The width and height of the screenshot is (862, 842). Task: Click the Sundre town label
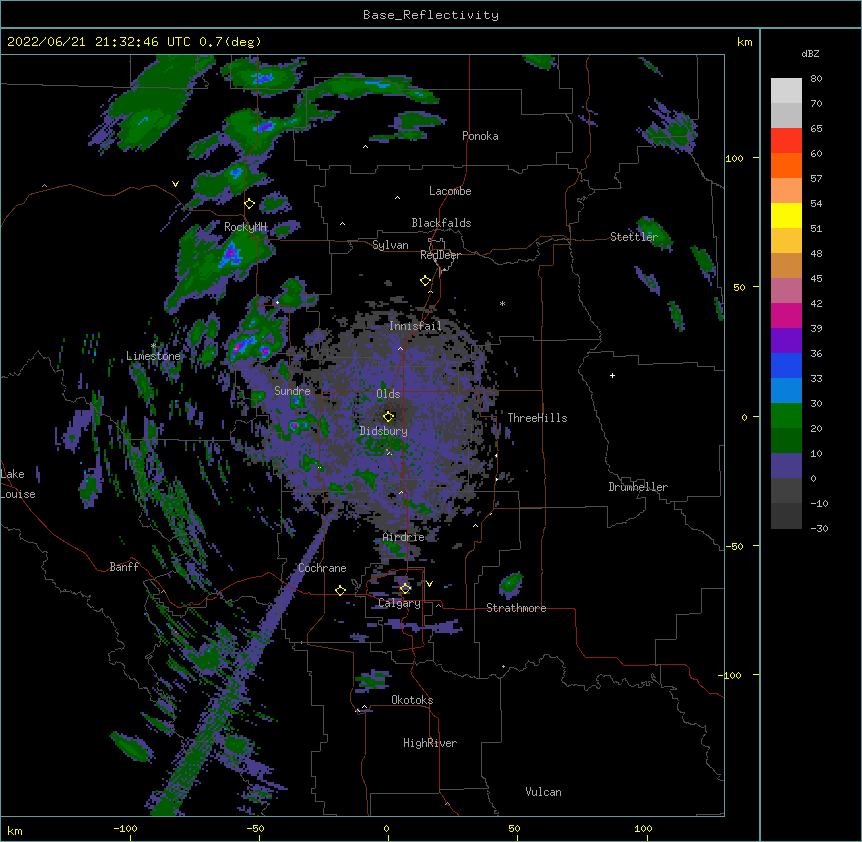pyautogui.click(x=292, y=391)
